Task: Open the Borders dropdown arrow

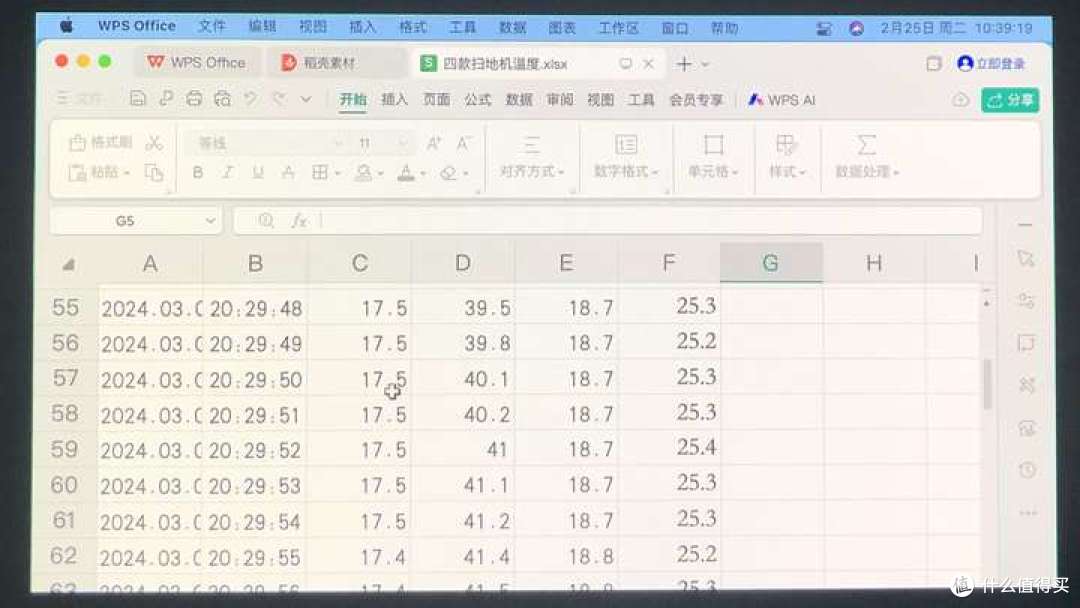Action: pyautogui.click(x=338, y=174)
